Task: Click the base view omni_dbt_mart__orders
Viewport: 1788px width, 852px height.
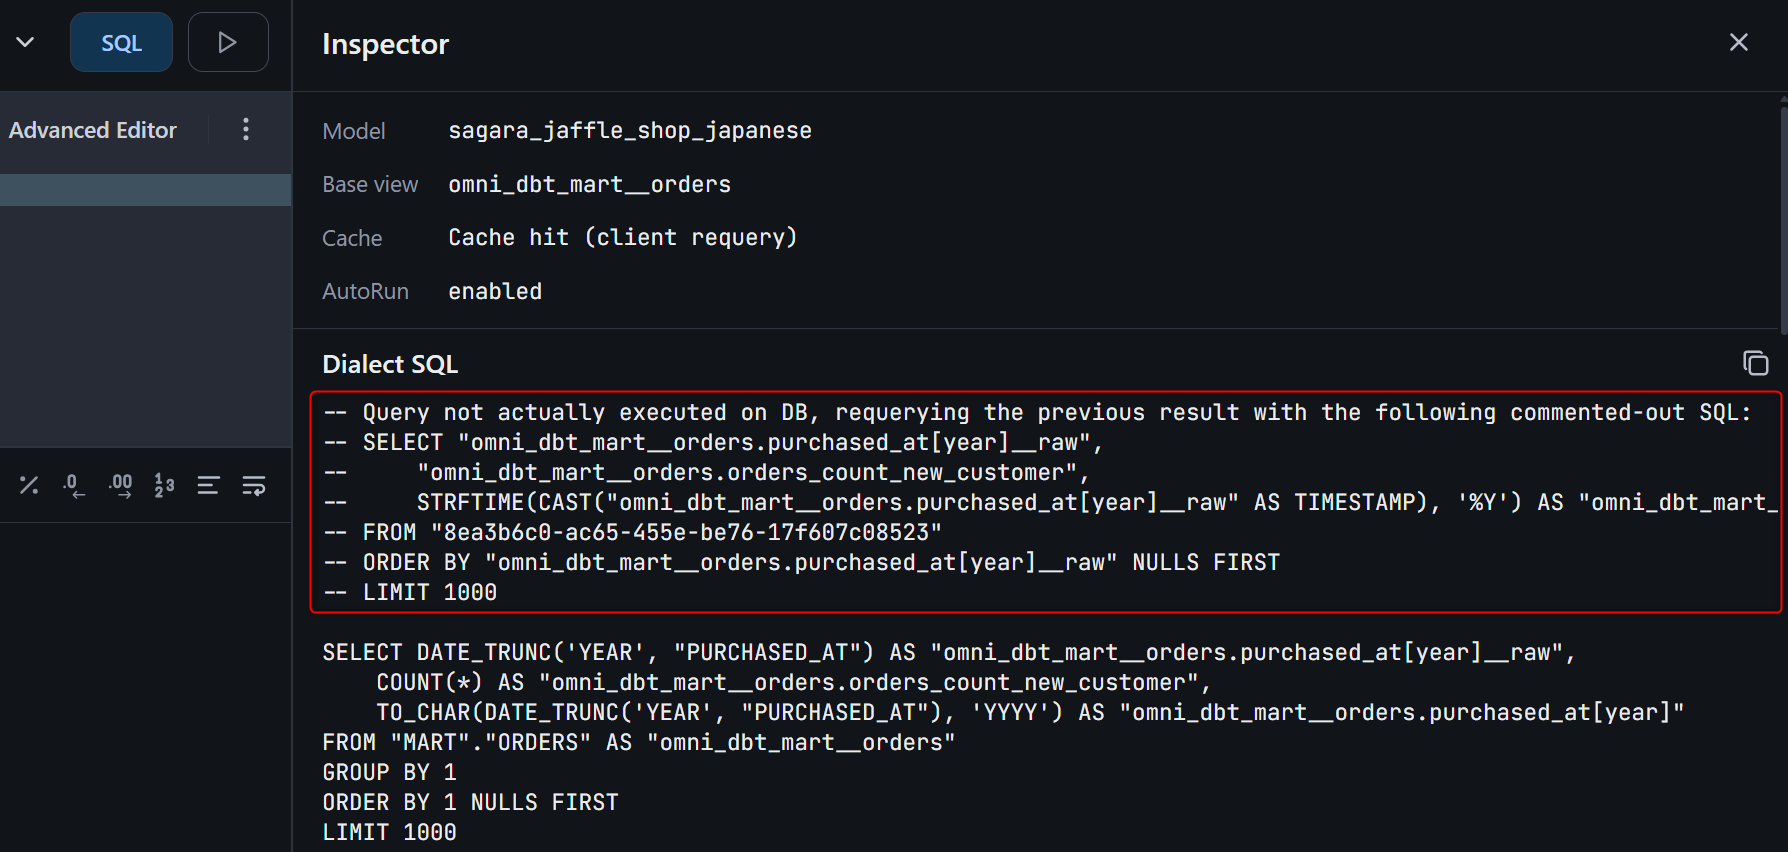Action: (589, 185)
